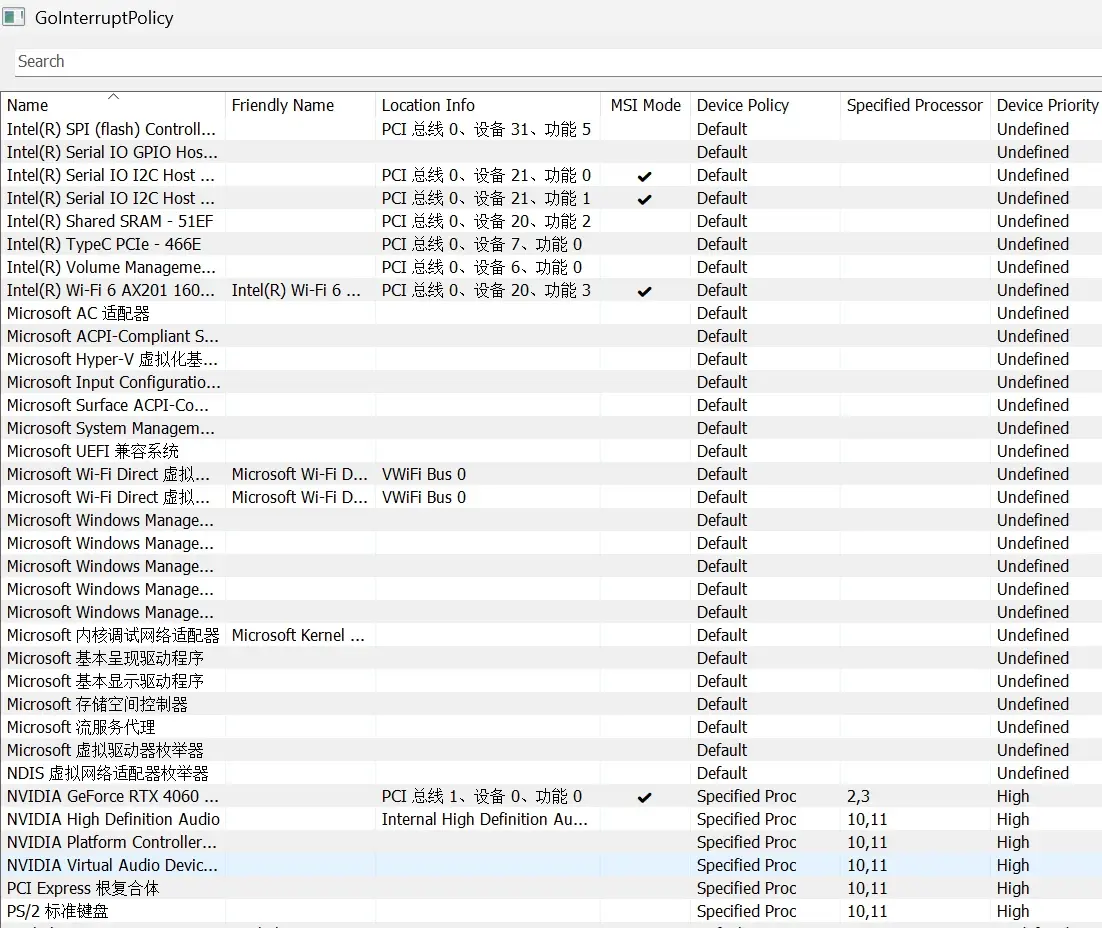Screen dimensions: 1102x928
Task: Select NVIDIA High Definition Audio row
Action: 551,820
